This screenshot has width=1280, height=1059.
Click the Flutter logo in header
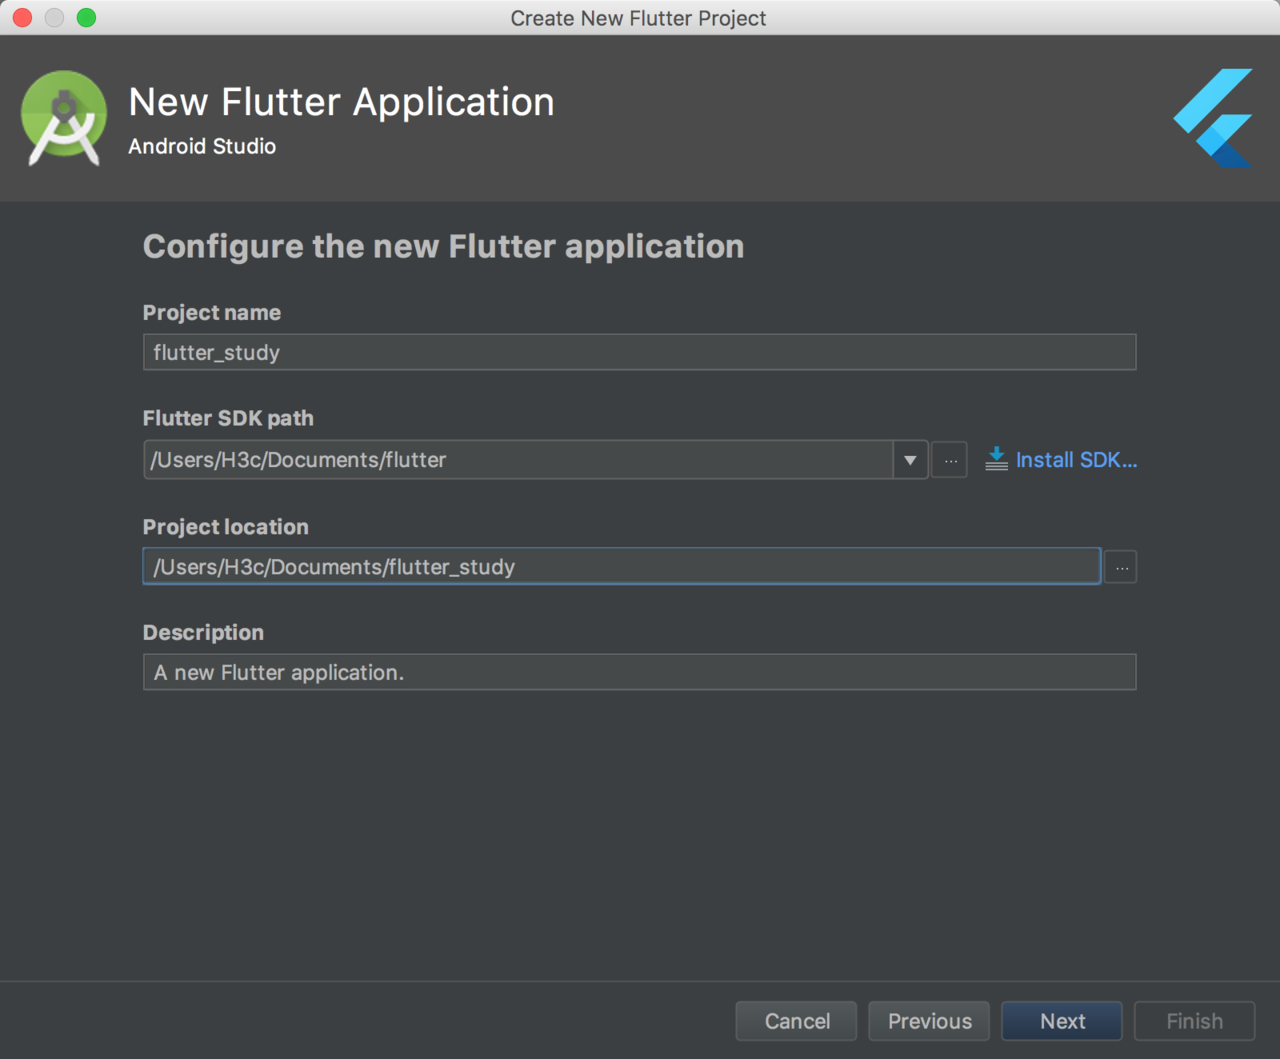[x=1213, y=118]
